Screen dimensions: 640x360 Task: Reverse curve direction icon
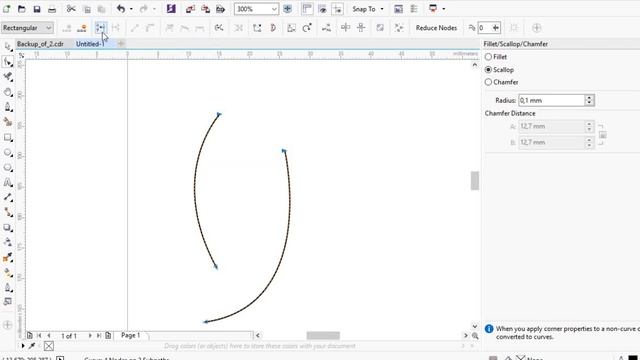pyautogui.click(x=219, y=28)
